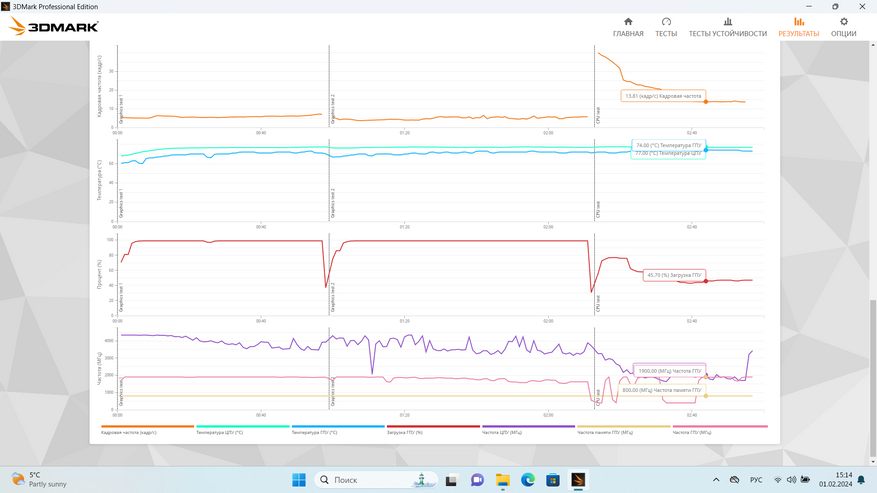
Task: Click the 13.81 кадр/с frame rate tooltip
Action: pyautogui.click(x=663, y=96)
